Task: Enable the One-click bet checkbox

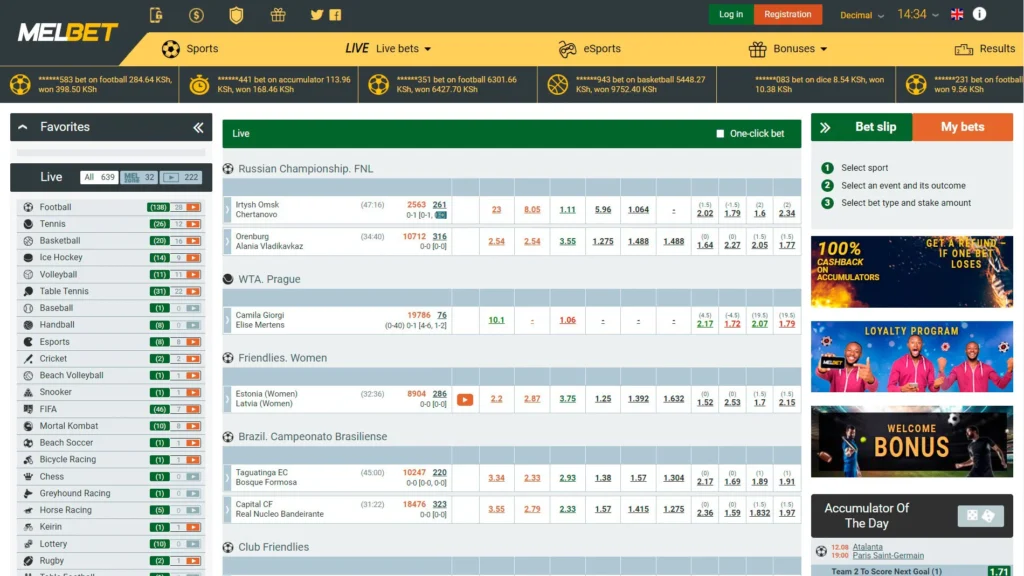Action: pos(720,134)
